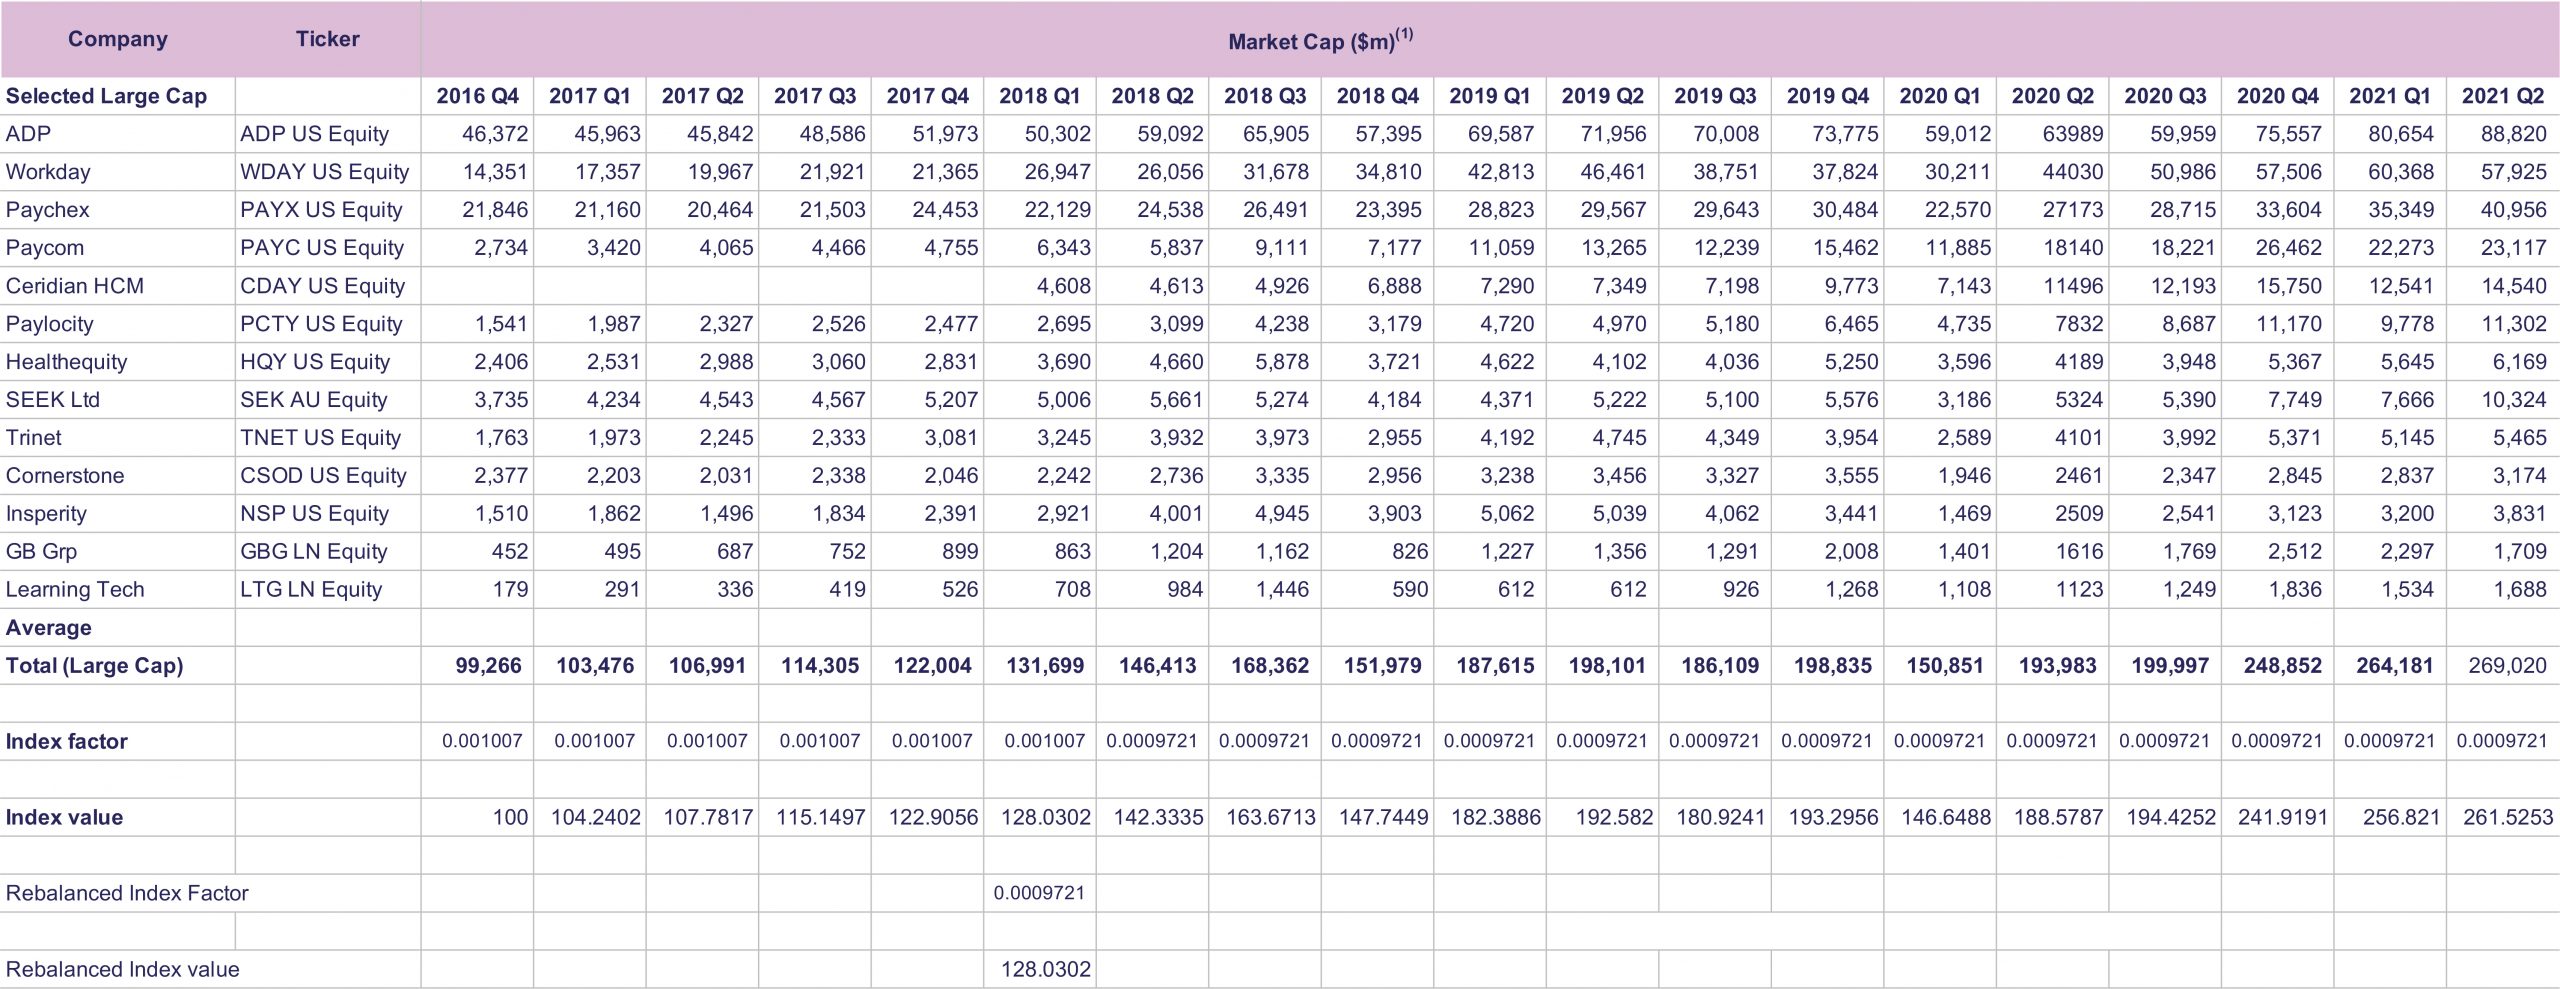Screen dimensions: 2560x989
Task: Click the Ticker column header
Action: [x=327, y=39]
